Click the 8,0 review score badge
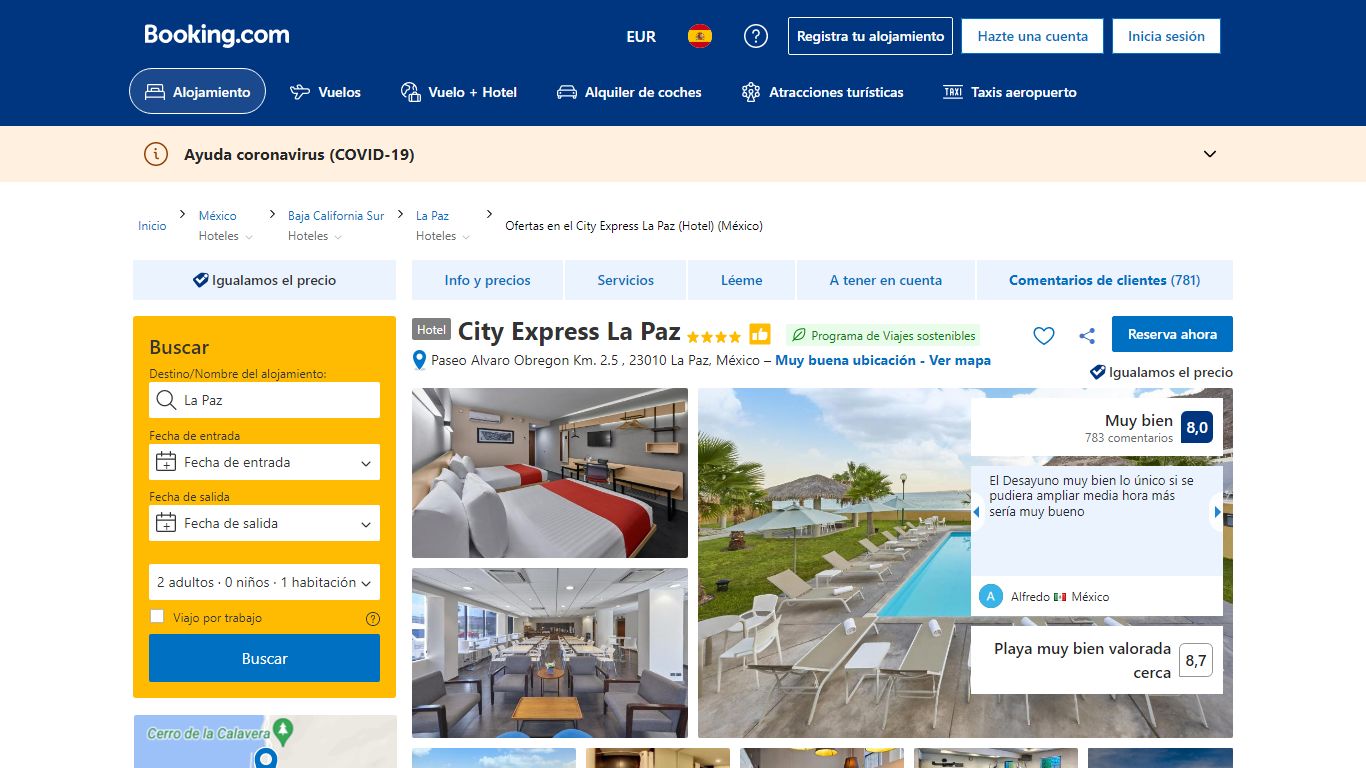 click(x=1197, y=428)
